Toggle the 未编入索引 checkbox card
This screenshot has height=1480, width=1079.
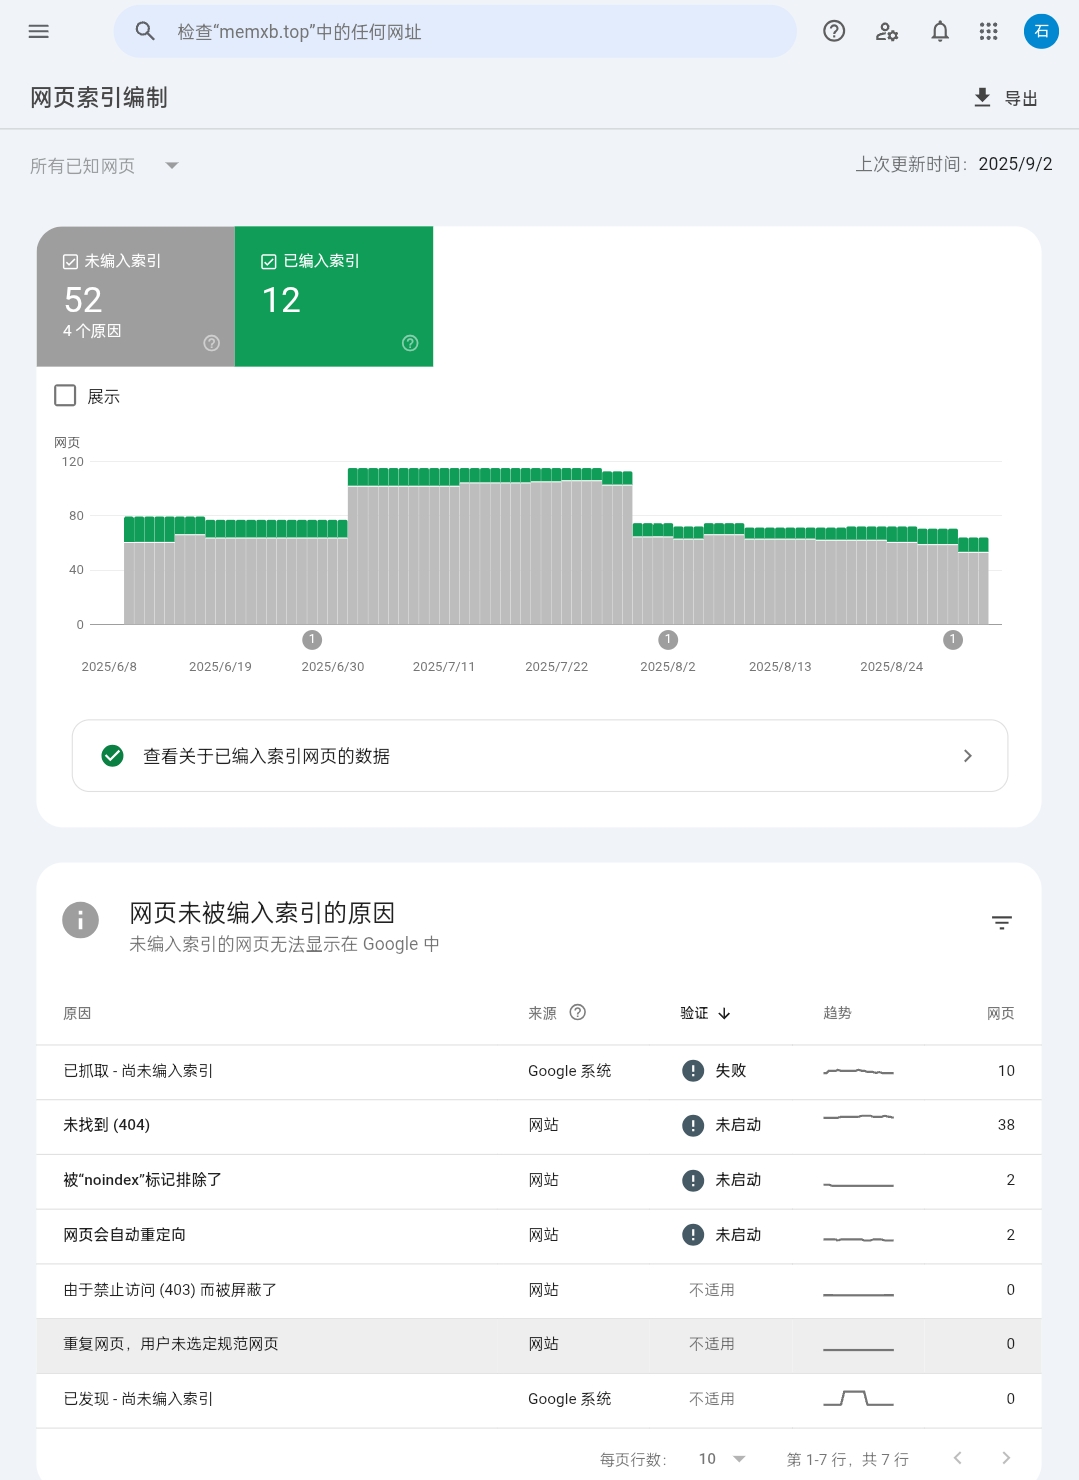136,296
